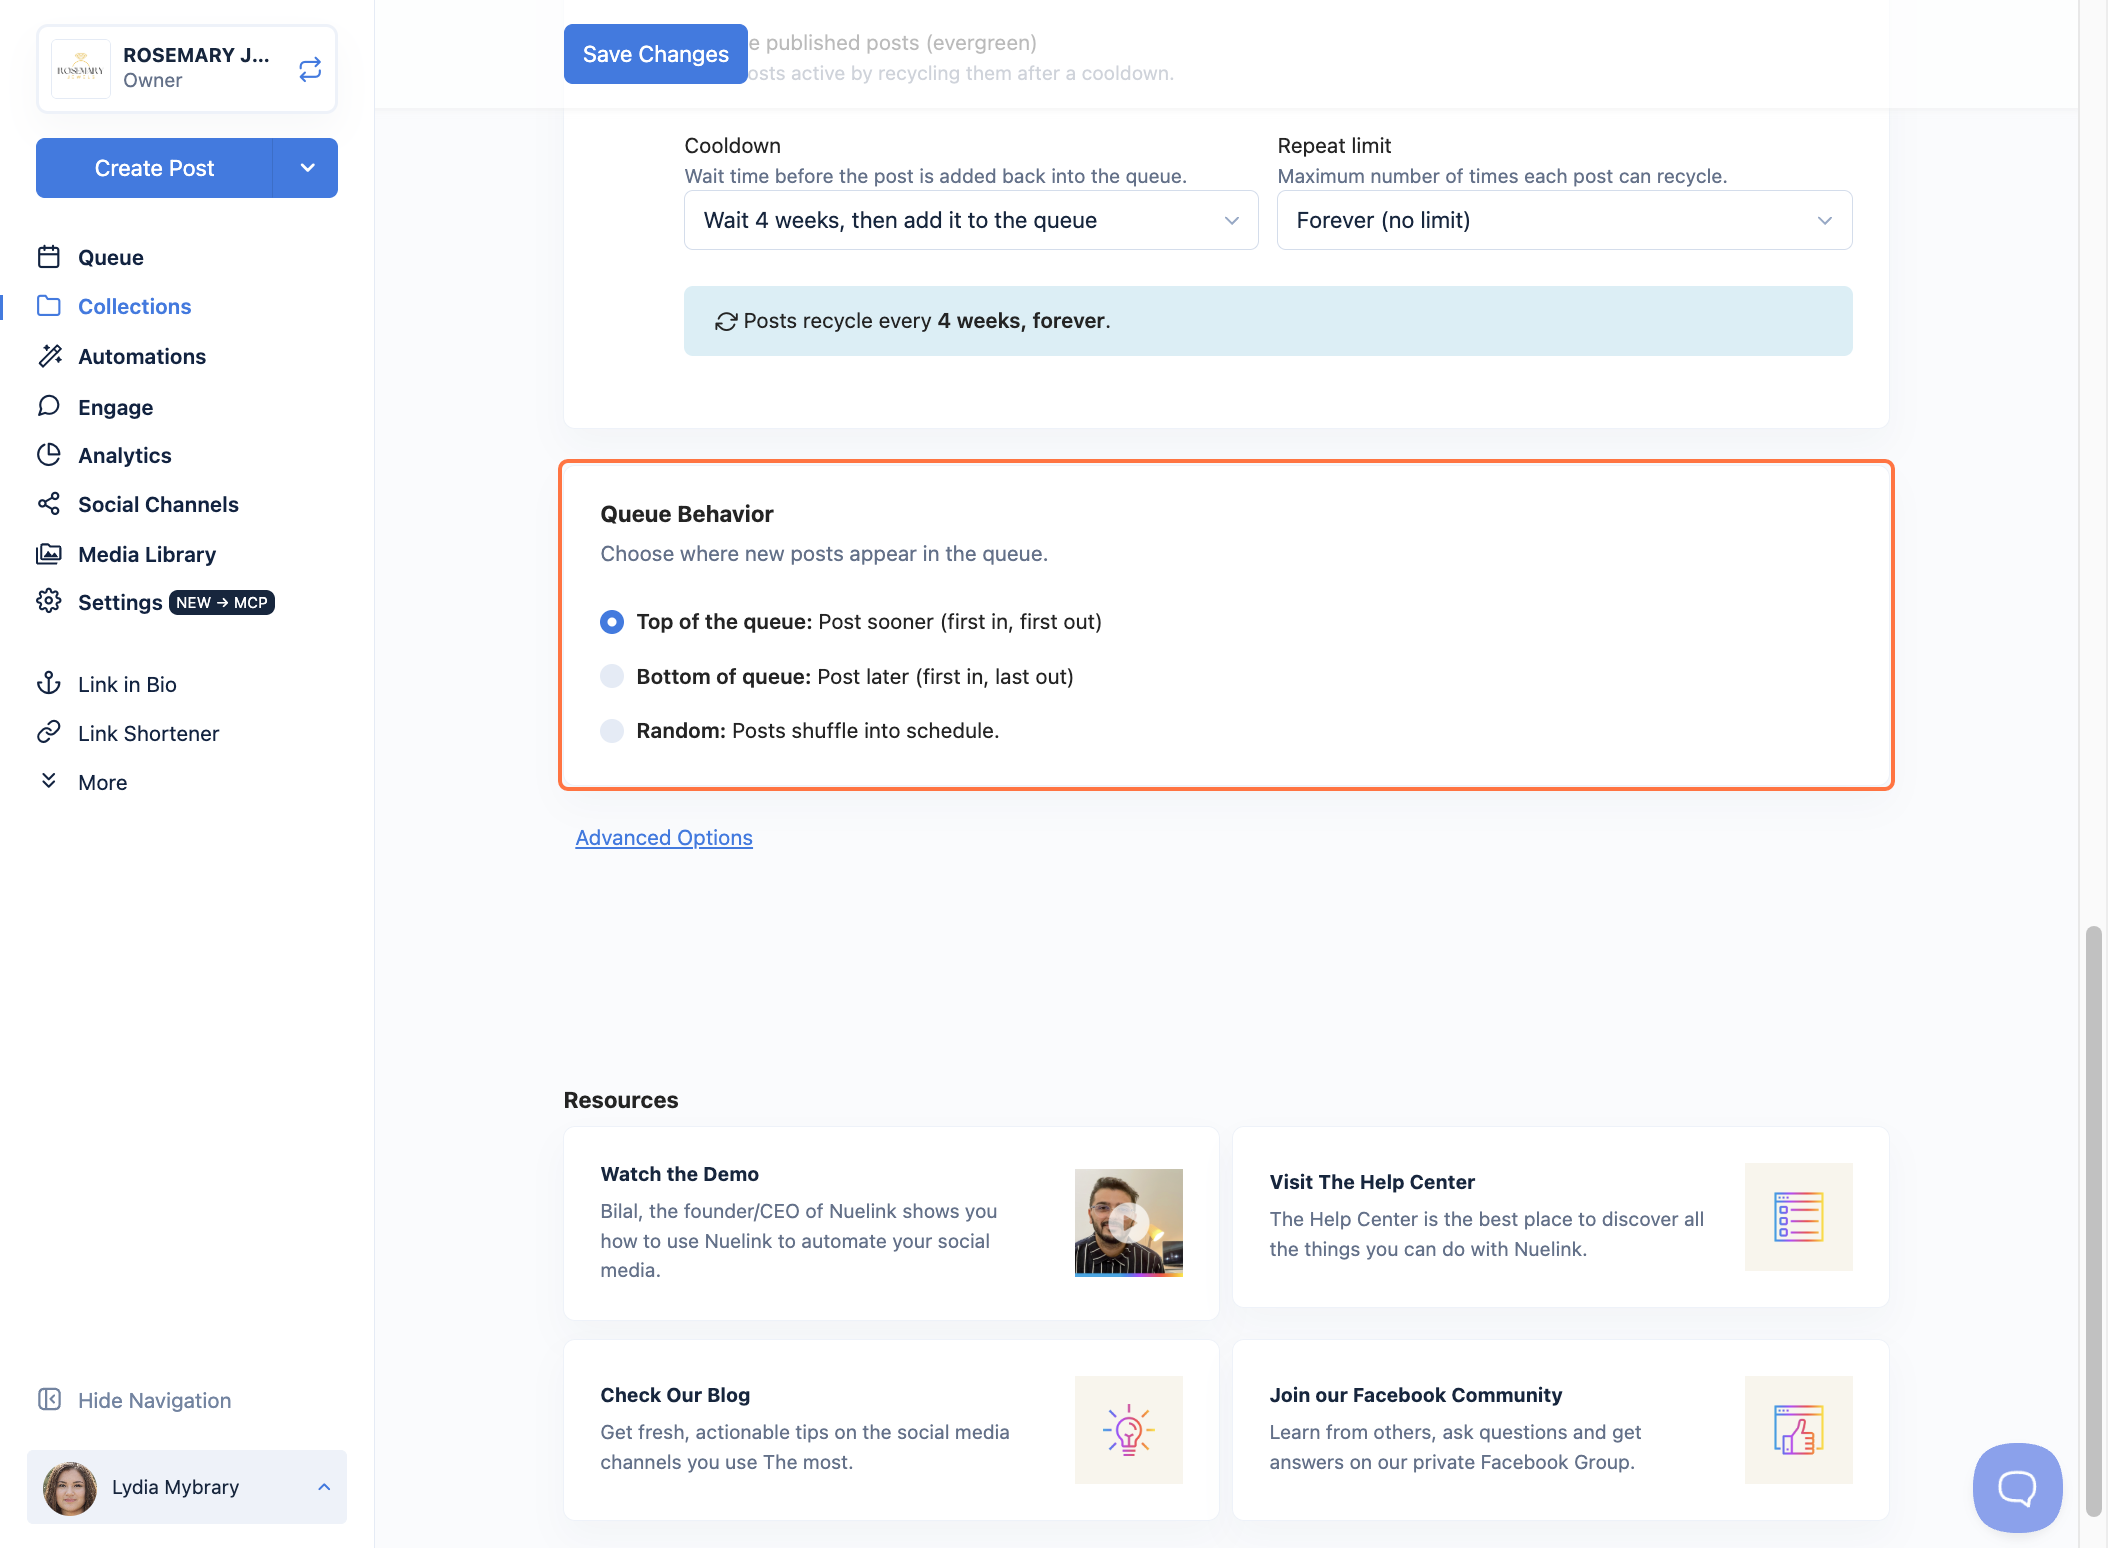The width and height of the screenshot is (2108, 1548).
Task: Open the Cooldown wait time dropdown
Action: click(x=971, y=220)
